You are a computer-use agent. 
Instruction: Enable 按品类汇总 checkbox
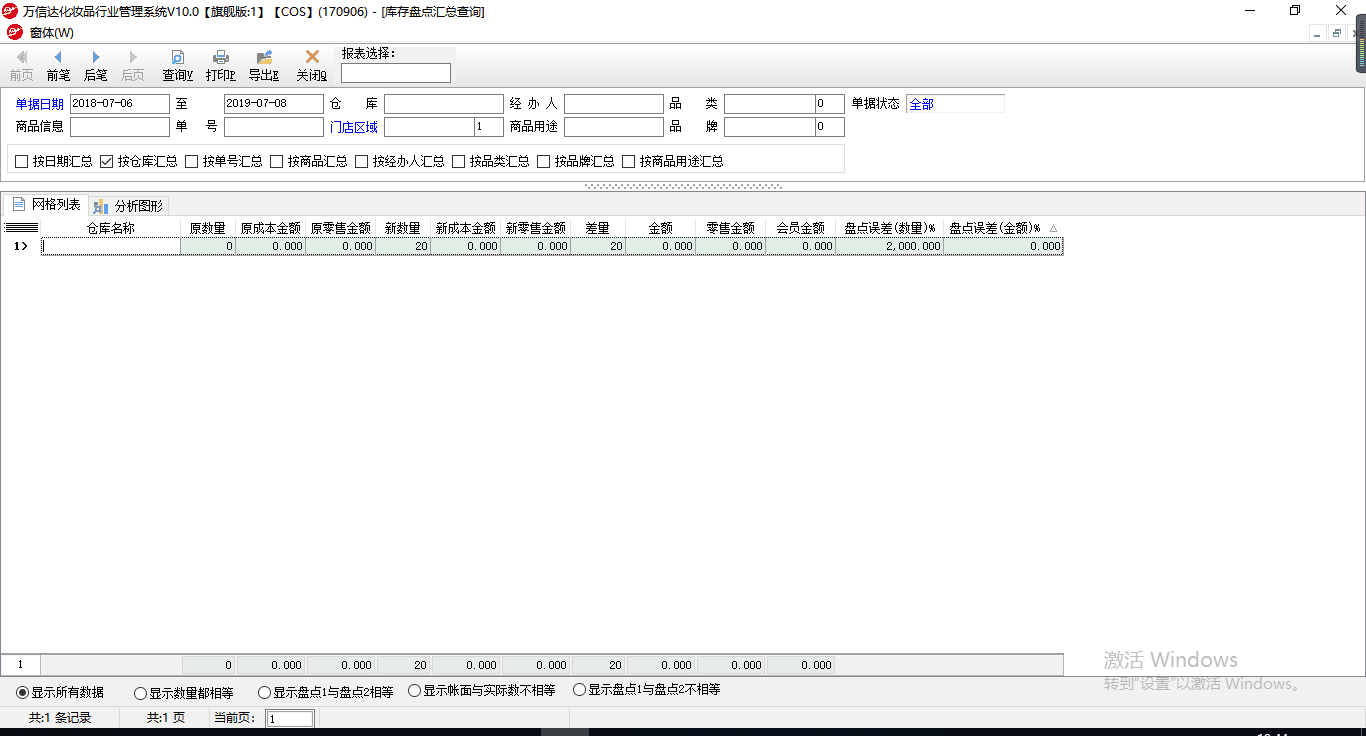459,161
